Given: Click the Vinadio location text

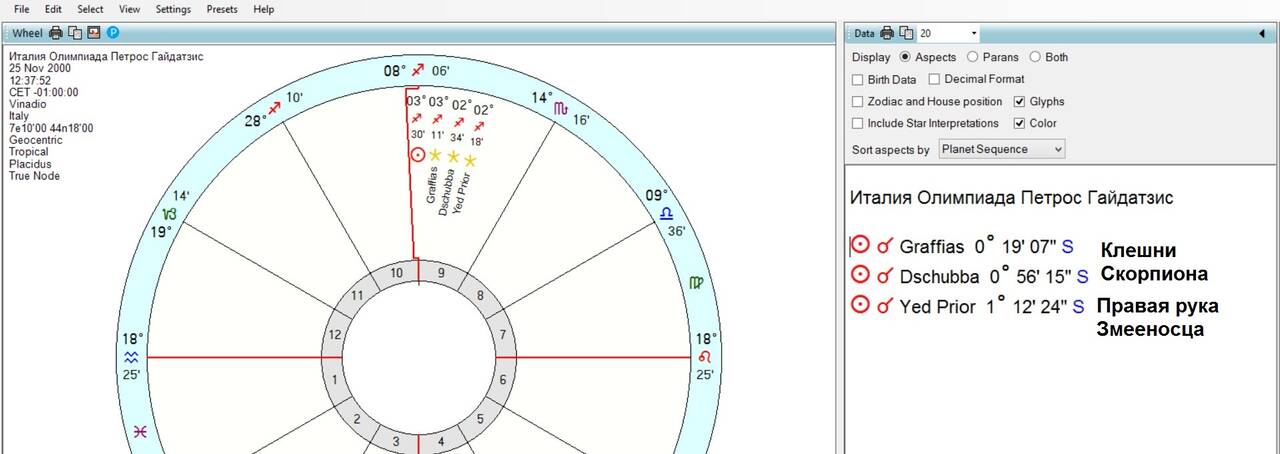Looking at the screenshot, I should coord(28,104).
